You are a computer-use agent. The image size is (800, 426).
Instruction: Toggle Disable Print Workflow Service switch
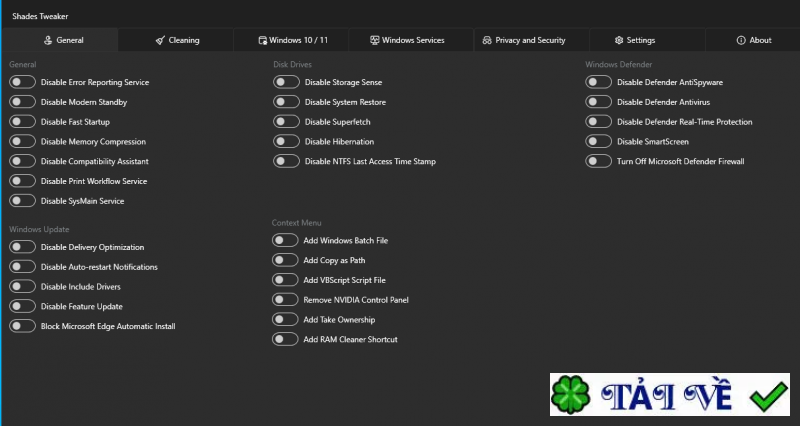coord(22,181)
